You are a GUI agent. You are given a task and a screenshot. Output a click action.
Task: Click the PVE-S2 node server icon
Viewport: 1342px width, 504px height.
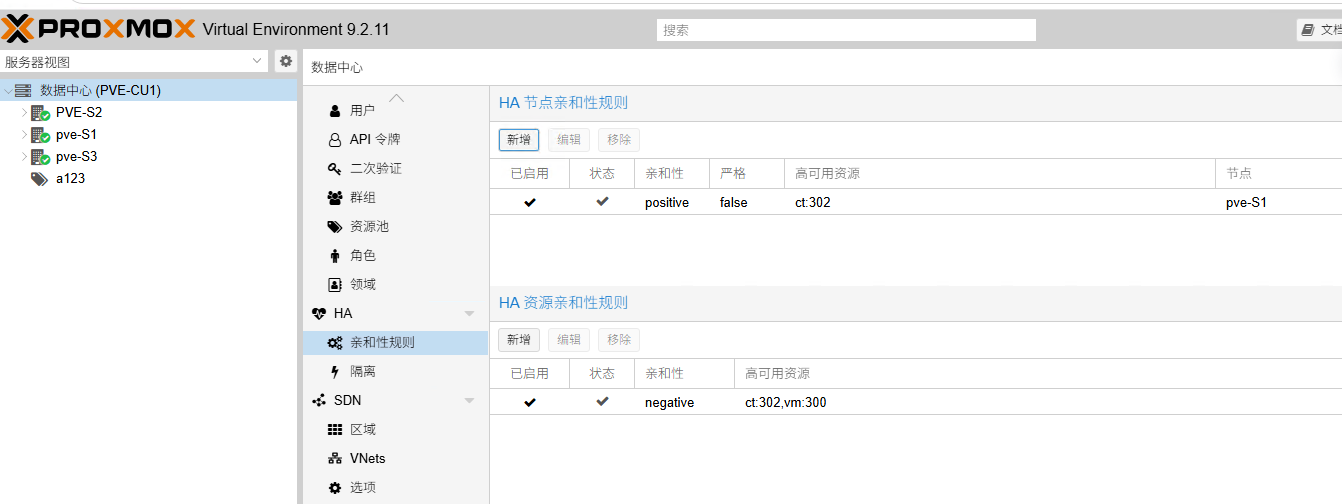click(x=40, y=113)
